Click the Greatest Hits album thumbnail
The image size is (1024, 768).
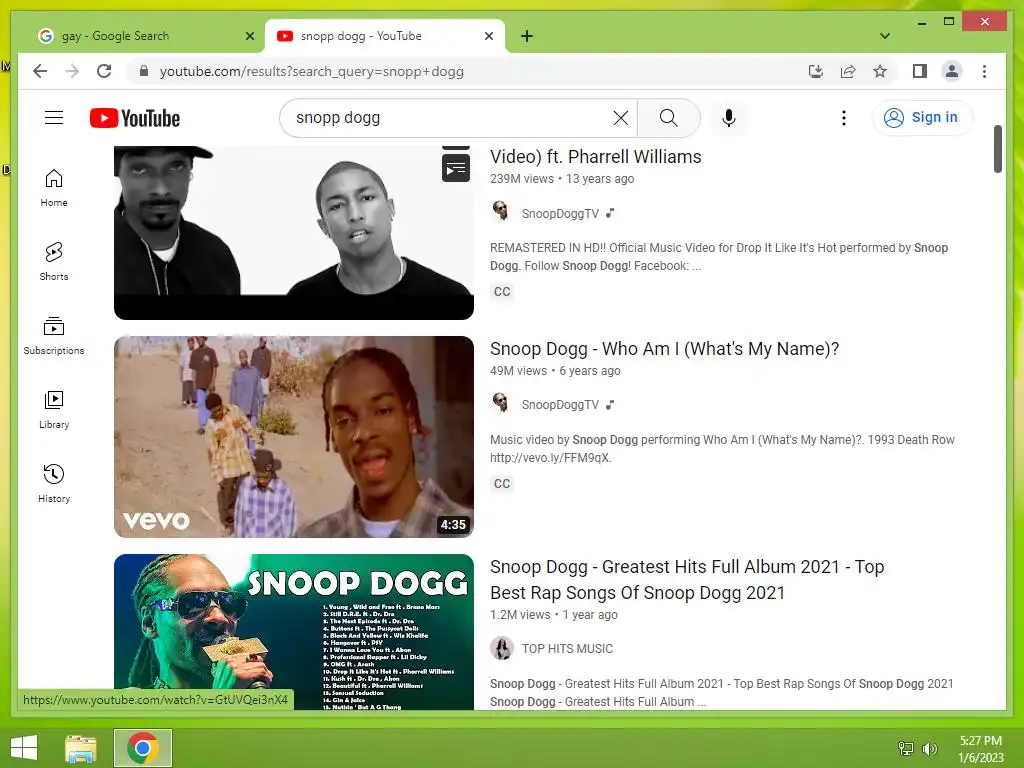coord(294,632)
